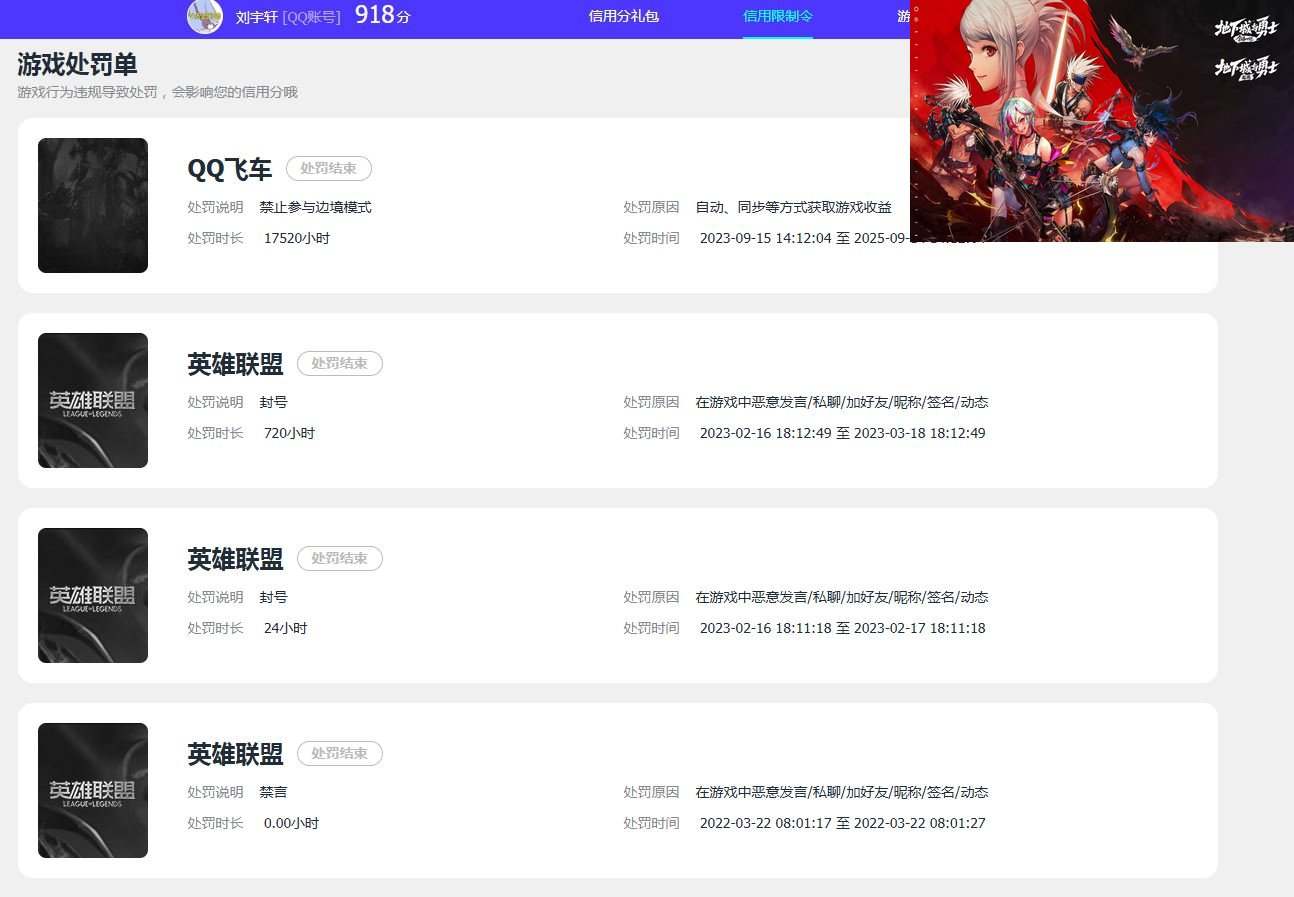
Task: Click the reason 自动、同步等方式获取游戏收益
Action: coord(794,207)
